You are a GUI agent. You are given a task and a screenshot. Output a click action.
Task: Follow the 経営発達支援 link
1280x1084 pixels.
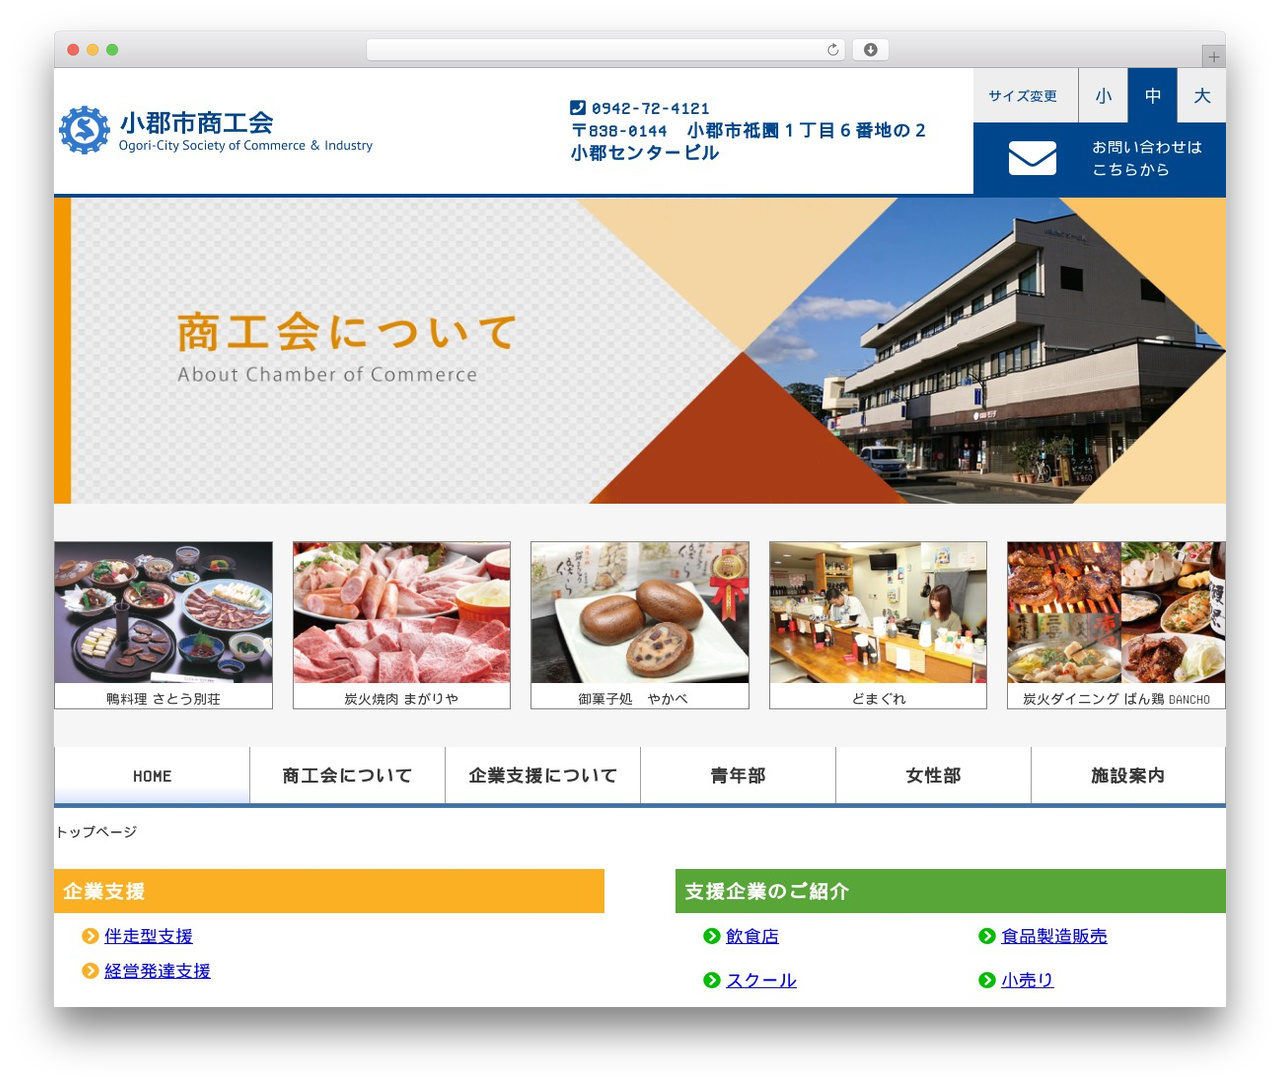(x=158, y=971)
